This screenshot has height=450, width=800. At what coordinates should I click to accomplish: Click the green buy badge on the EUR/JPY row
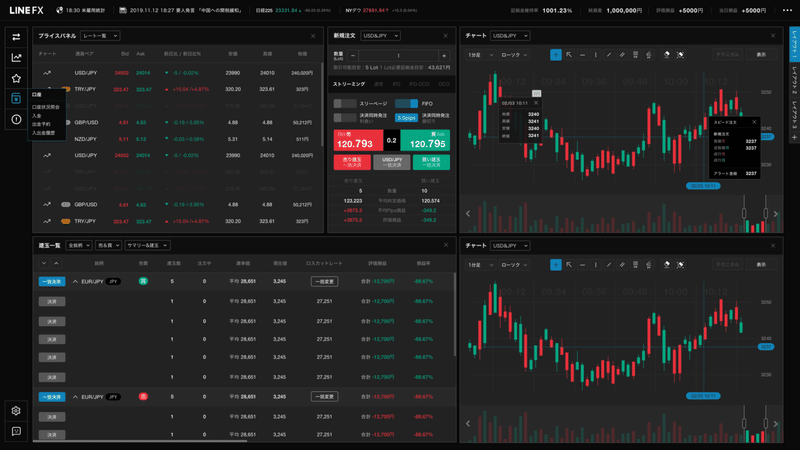click(x=143, y=281)
